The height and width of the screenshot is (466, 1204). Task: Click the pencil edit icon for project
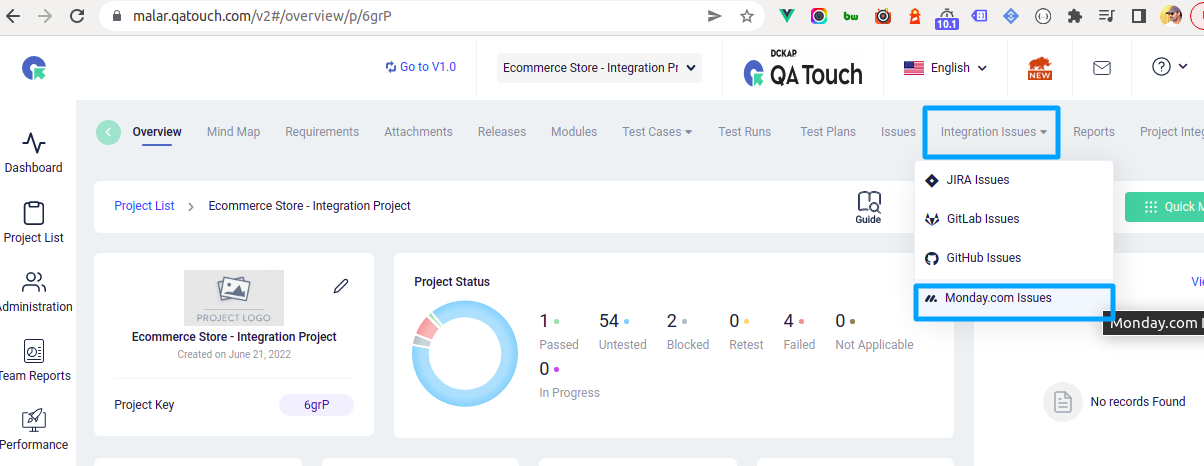341,286
